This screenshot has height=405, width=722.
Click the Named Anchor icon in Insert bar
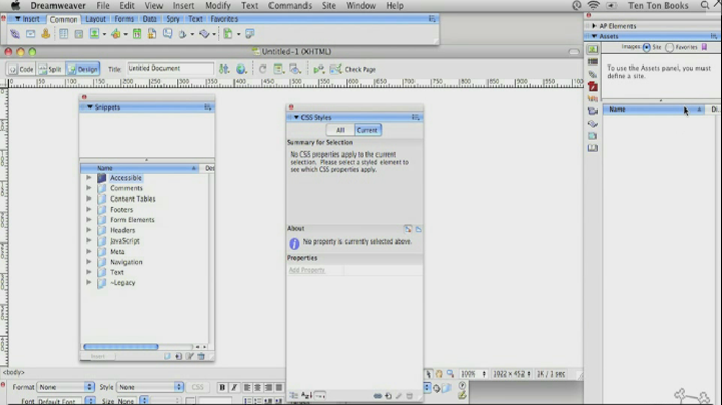[46, 34]
